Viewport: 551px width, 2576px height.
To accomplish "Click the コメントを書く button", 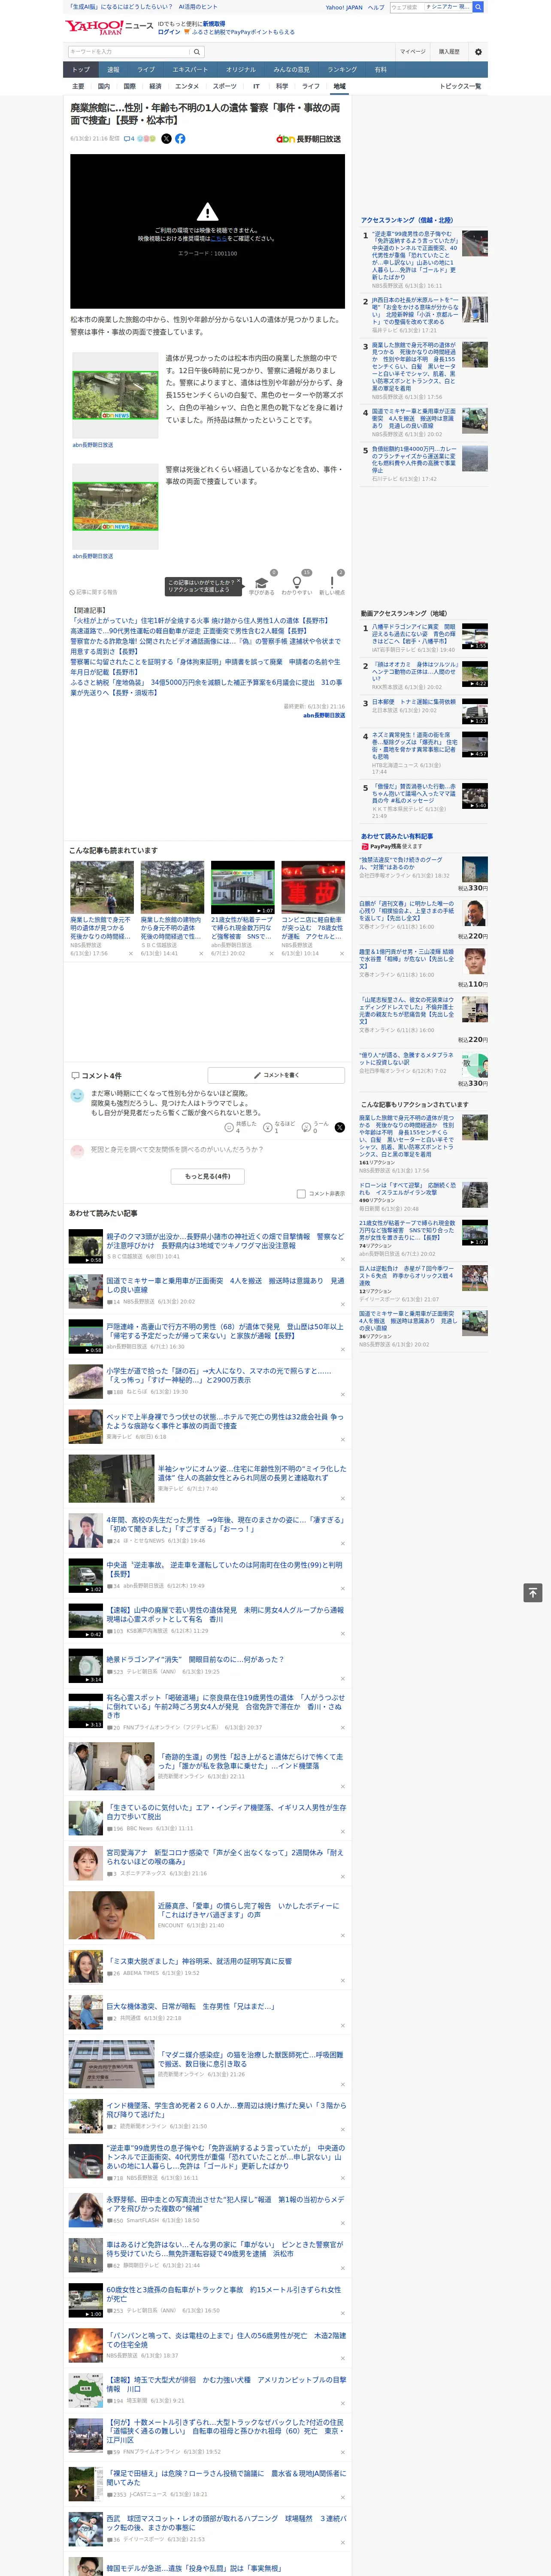I will pyautogui.click(x=276, y=1075).
